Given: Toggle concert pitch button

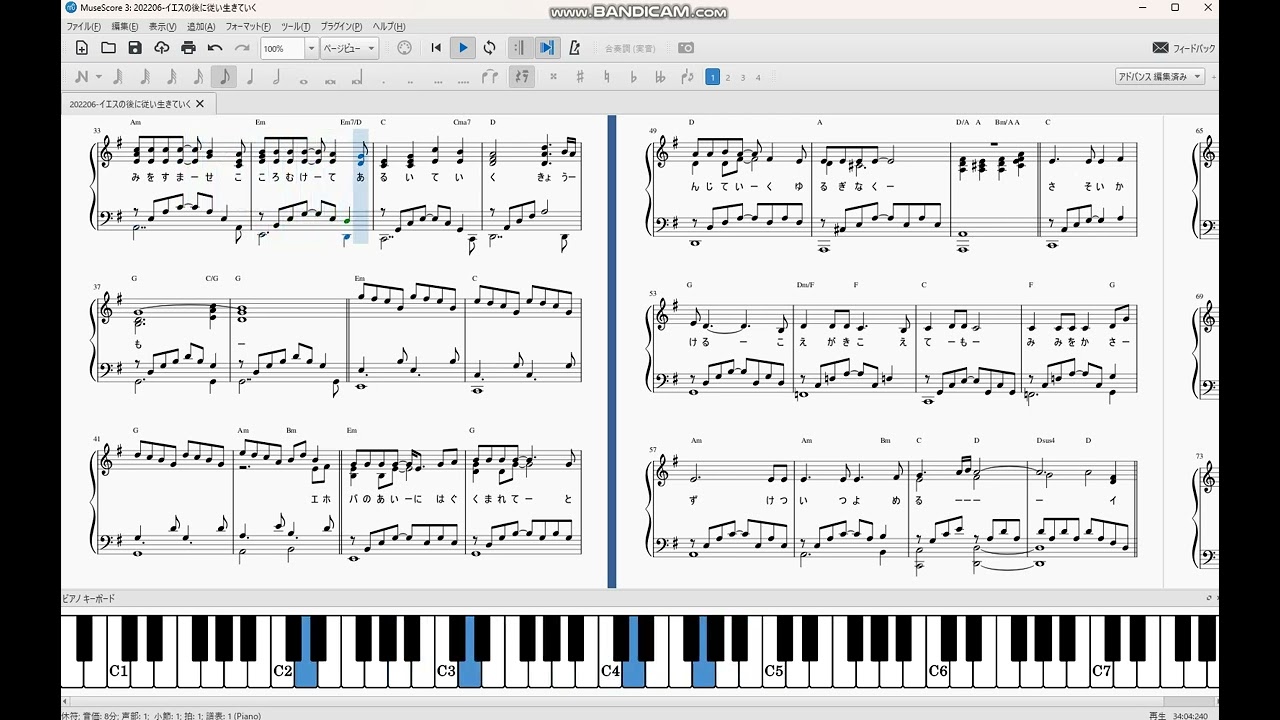Looking at the screenshot, I should [x=631, y=48].
